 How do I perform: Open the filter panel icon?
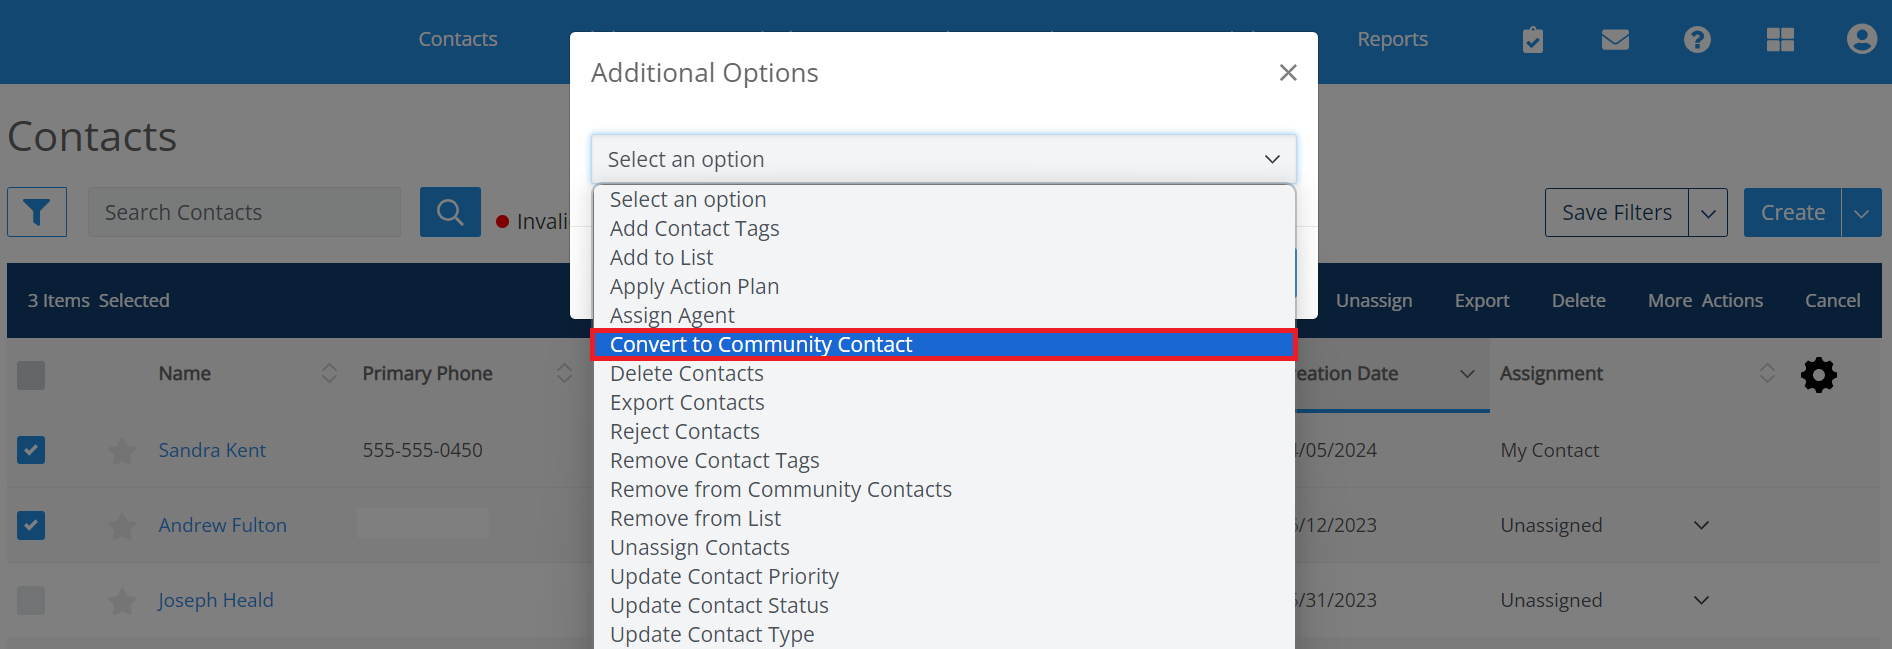coord(37,212)
